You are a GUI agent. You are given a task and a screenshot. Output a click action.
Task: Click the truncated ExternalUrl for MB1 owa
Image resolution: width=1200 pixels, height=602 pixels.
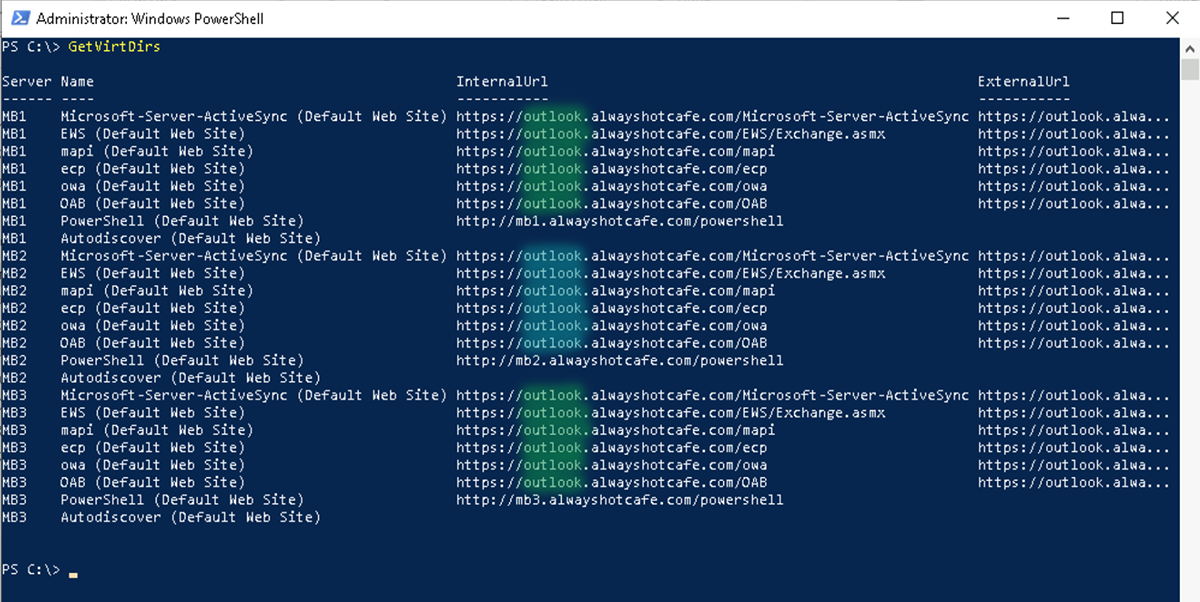(1074, 185)
